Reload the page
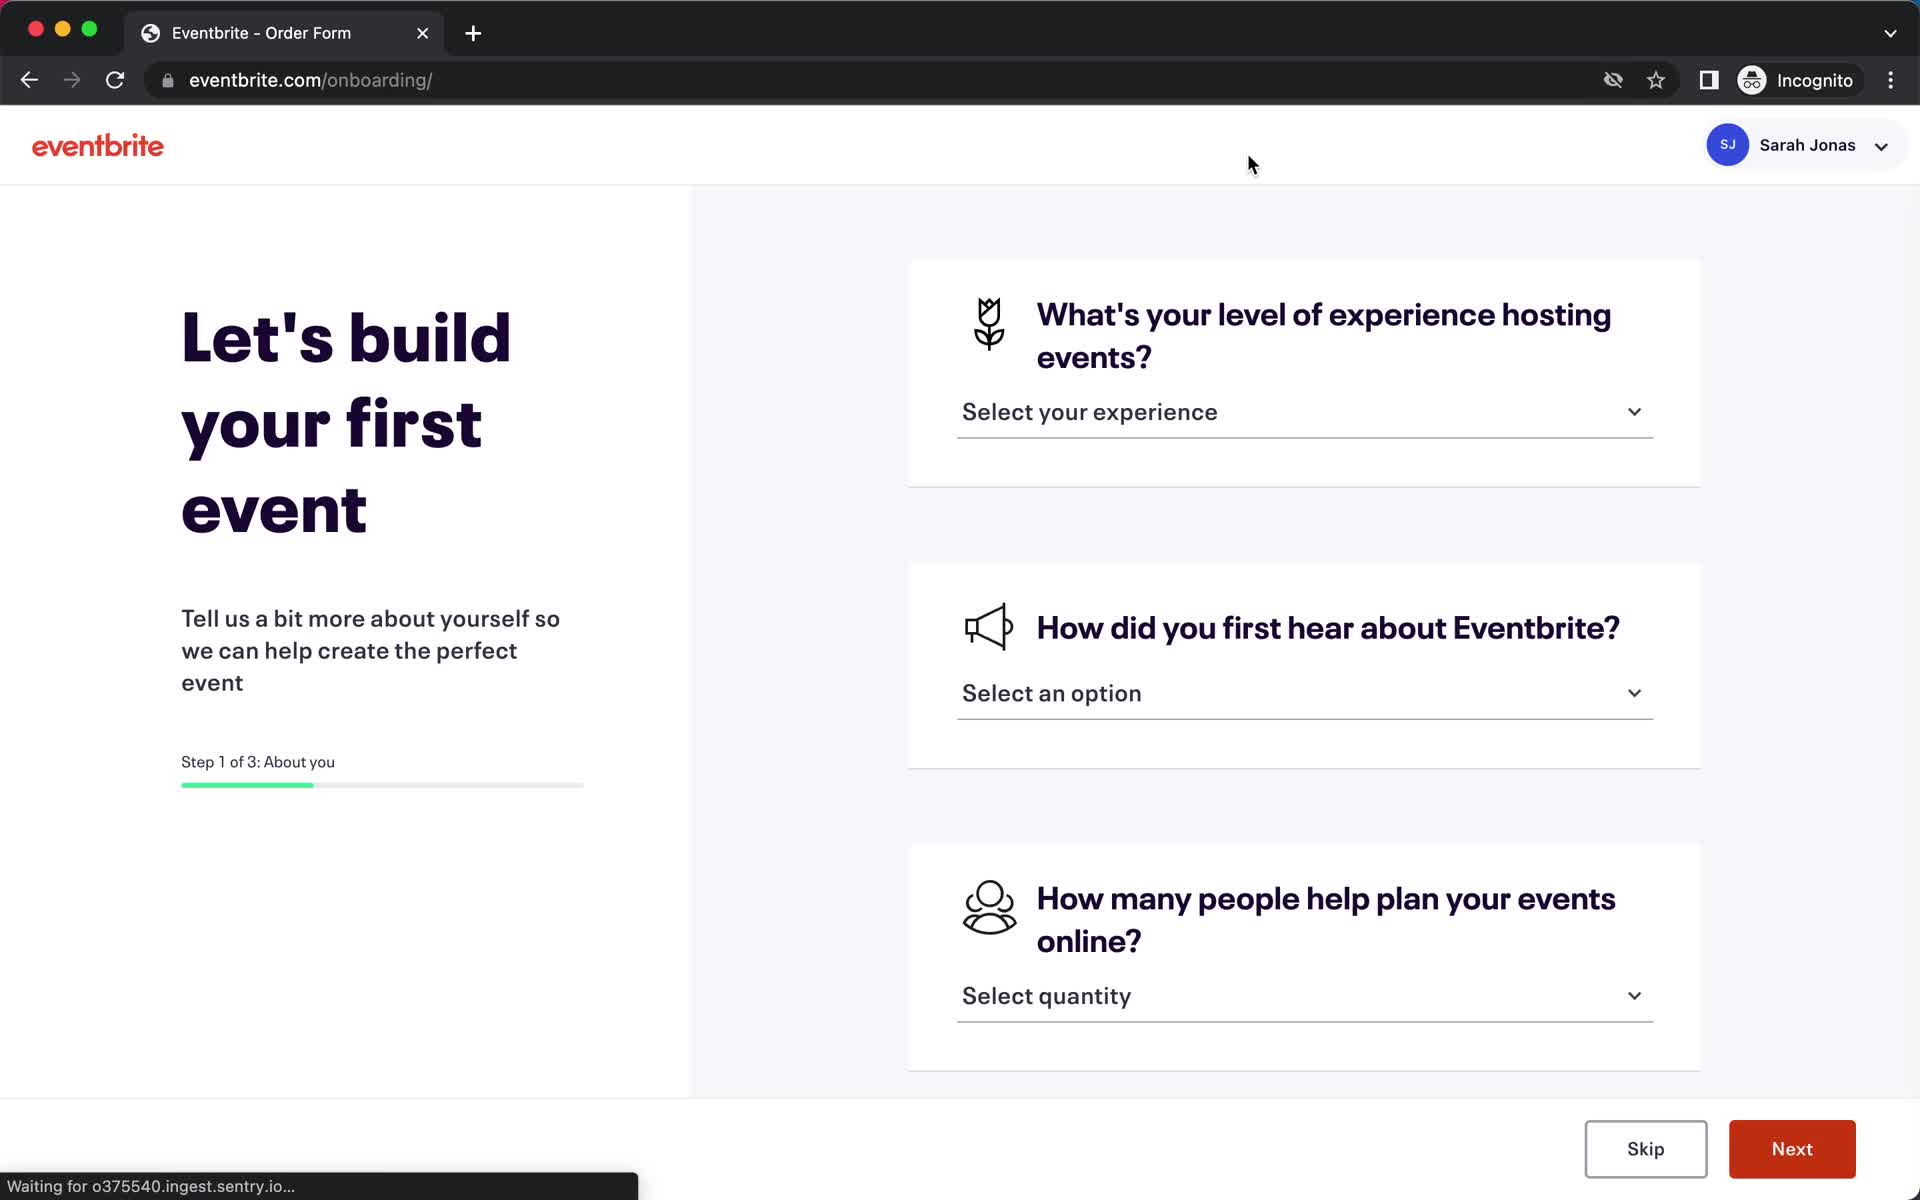 [x=115, y=80]
